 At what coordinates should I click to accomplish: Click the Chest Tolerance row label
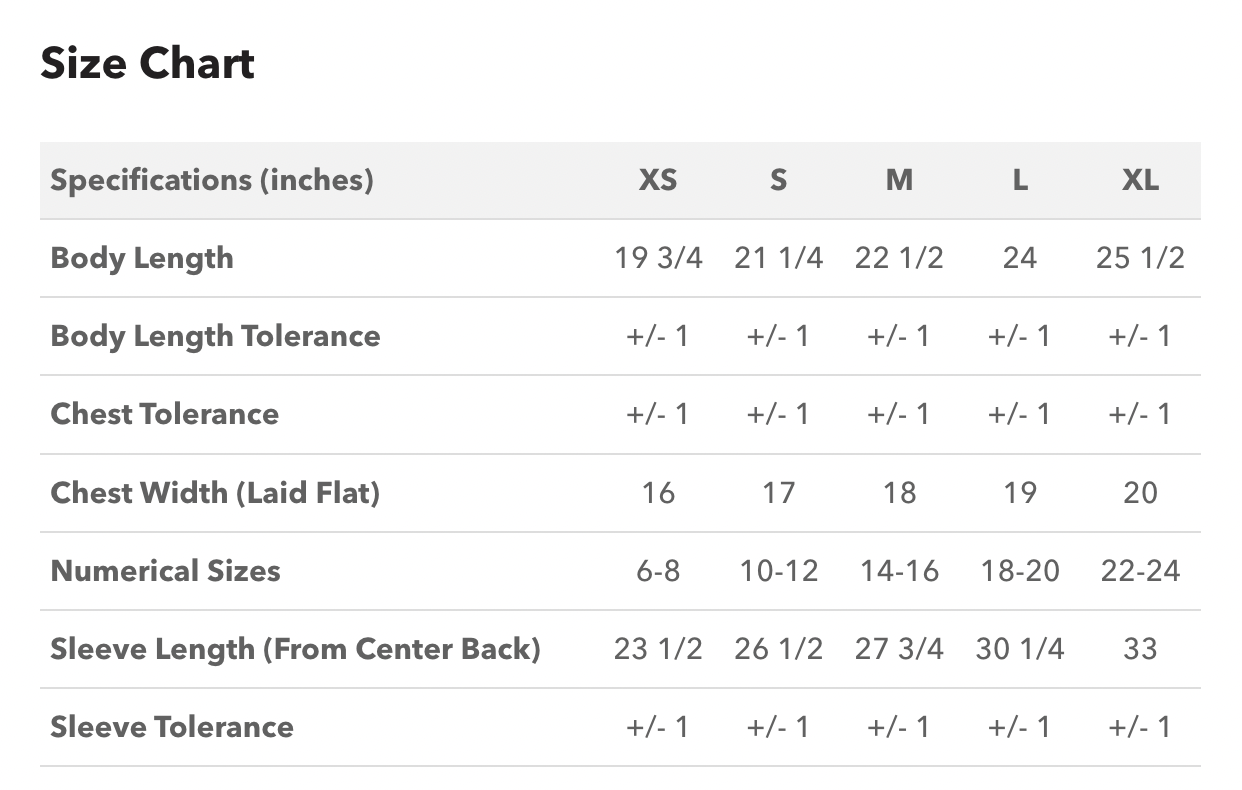165,414
